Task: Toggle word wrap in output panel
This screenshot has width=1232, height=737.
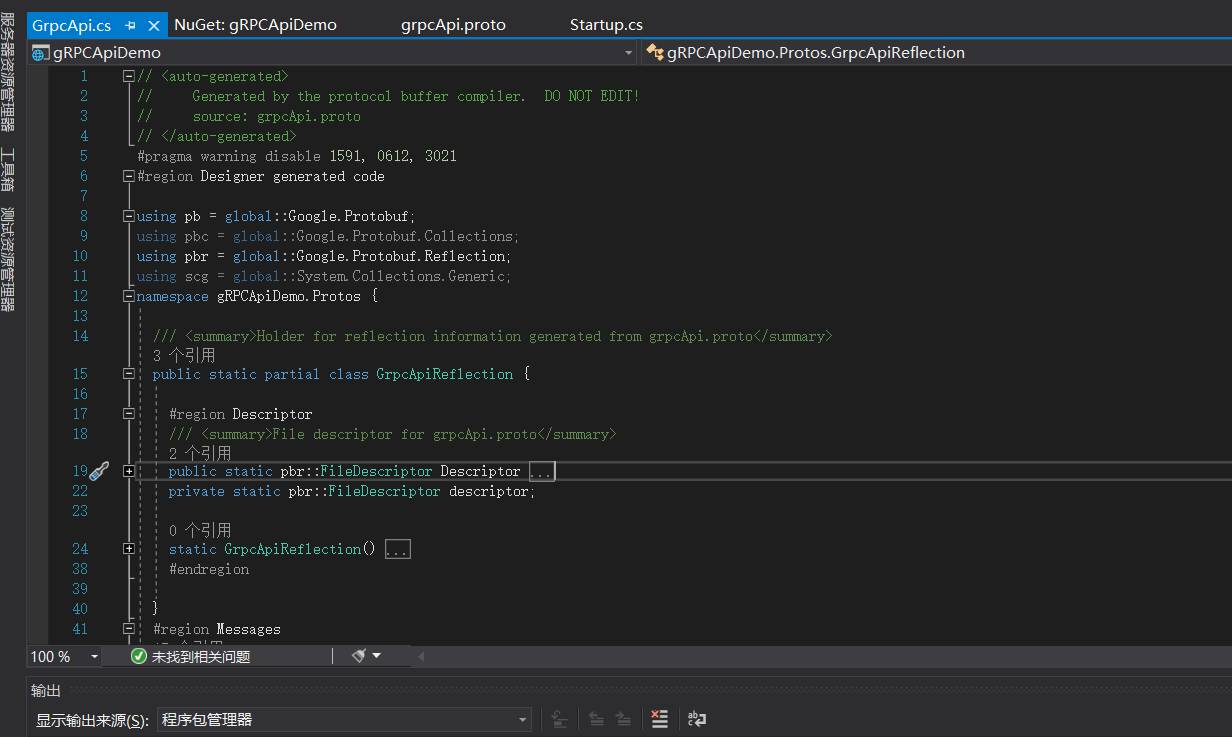Action: (697, 719)
